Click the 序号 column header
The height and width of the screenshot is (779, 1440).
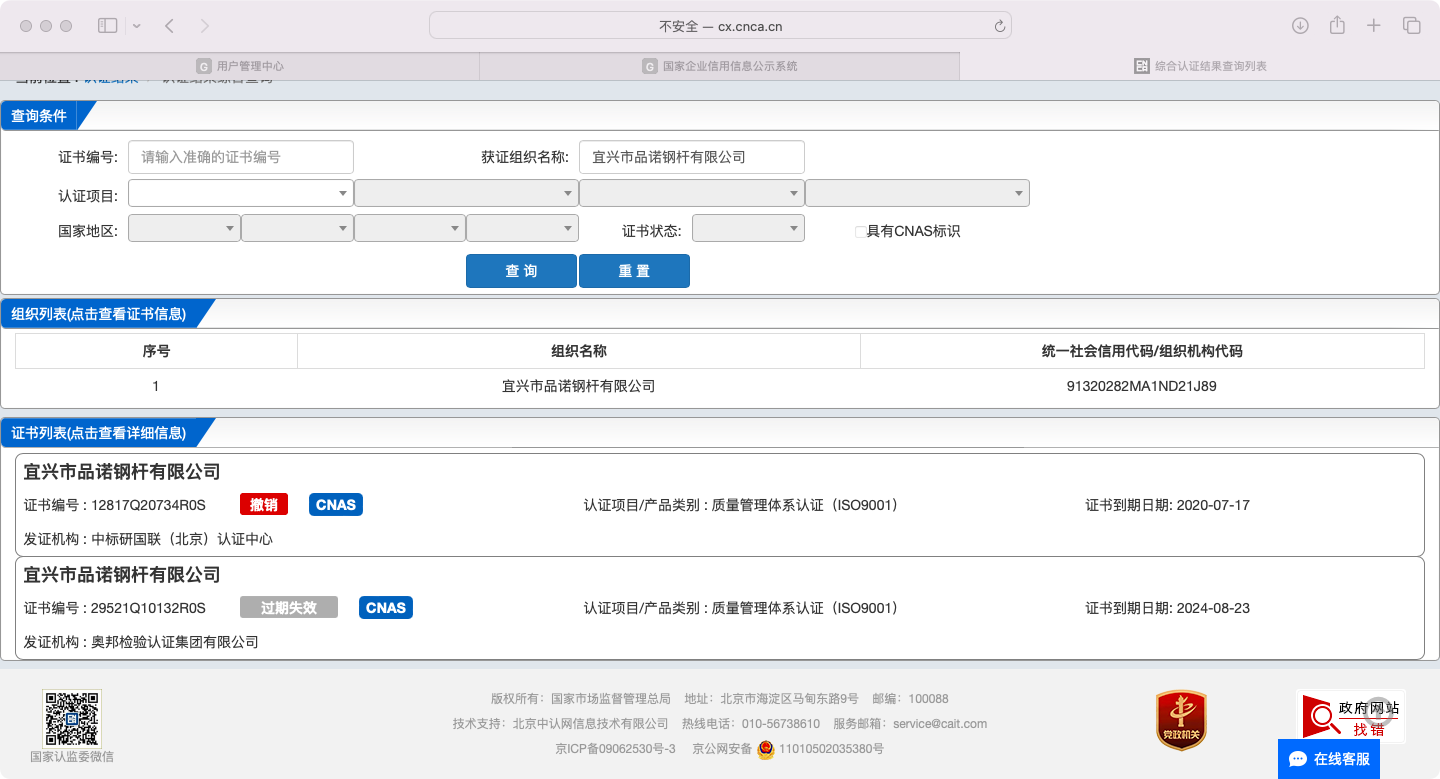click(x=156, y=351)
